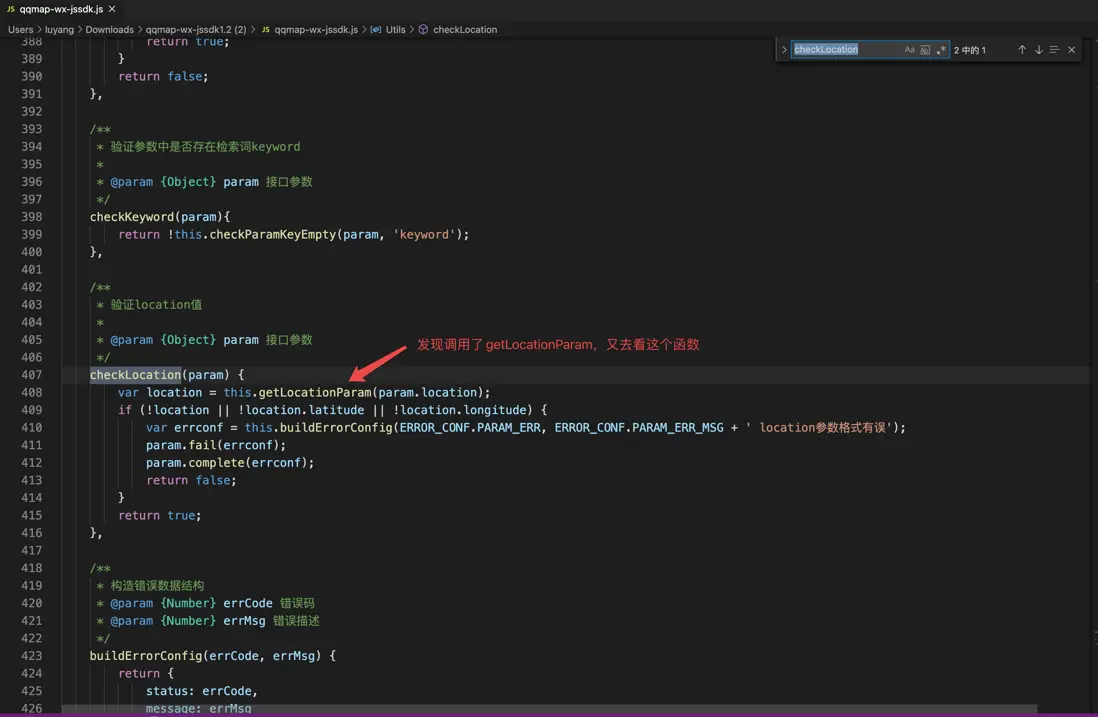Toggle Match Whole Word in find widget
The width and height of the screenshot is (1098, 717).
(925, 50)
